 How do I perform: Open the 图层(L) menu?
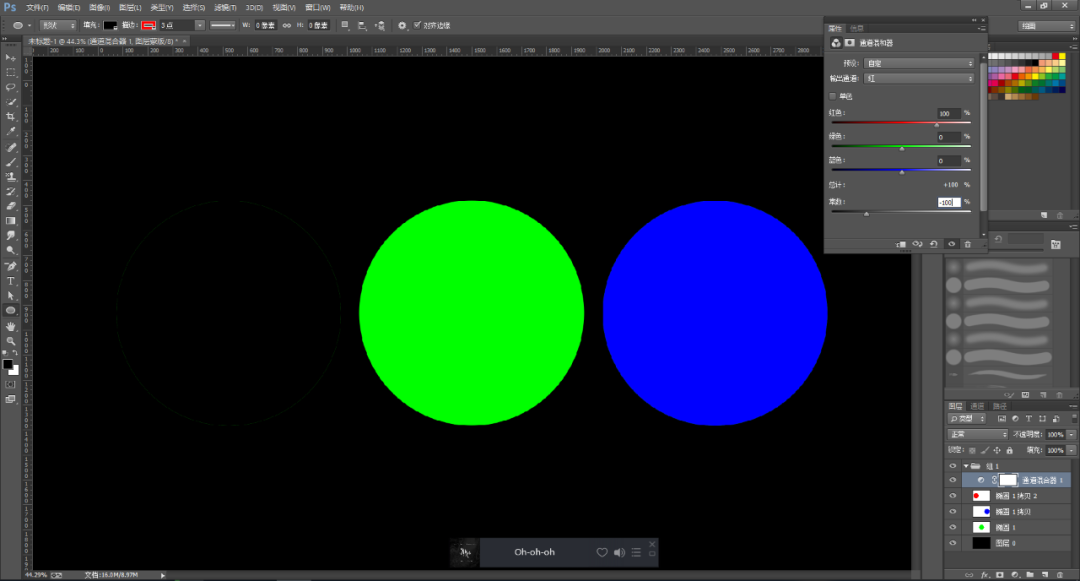[x=130, y=8]
